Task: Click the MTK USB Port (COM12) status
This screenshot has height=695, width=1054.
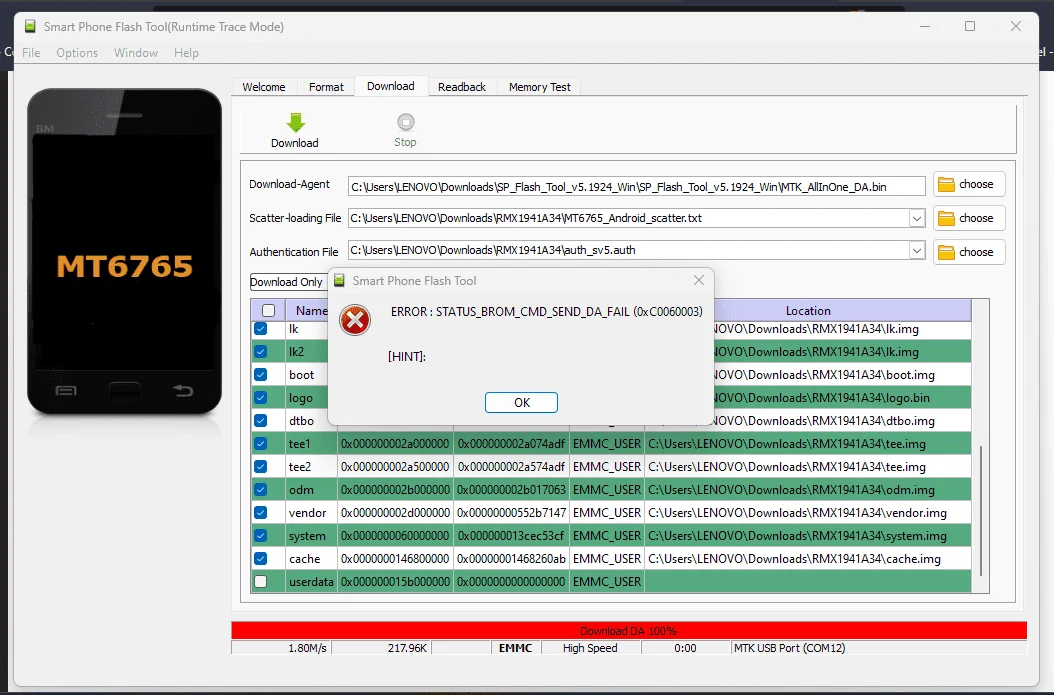Action: click(x=789, y=648)
